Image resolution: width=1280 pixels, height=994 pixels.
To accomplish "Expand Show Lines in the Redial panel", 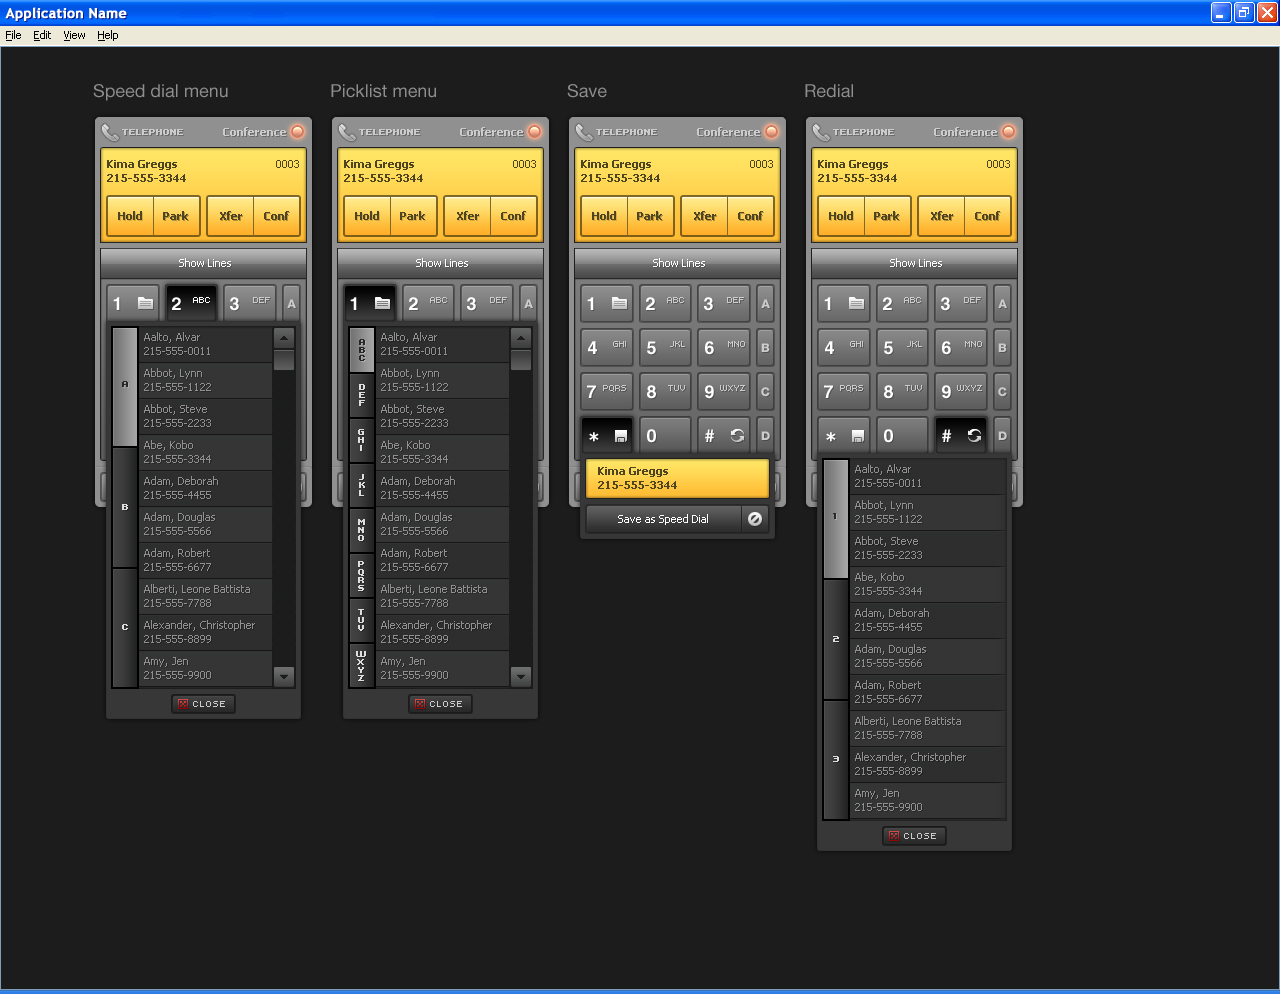I will tap(915, 263).
